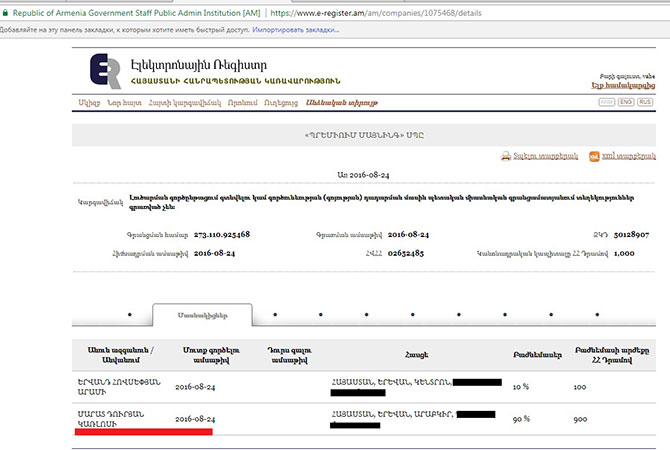This screenshot has height=450, width=670.
Task: Open the bold Անձնական տիրույթ menu item
Action: 342,103
